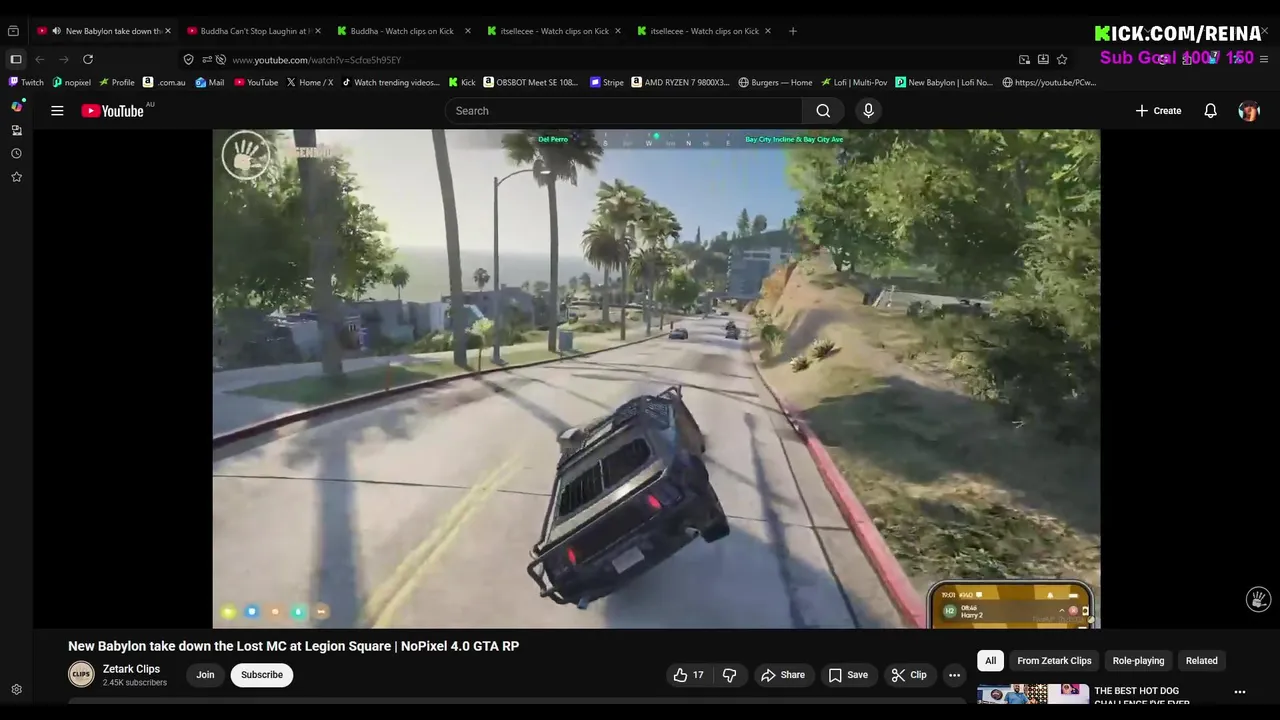Click the shield site security icon
Screen dimensions: 1280x720
coord(189,60)
